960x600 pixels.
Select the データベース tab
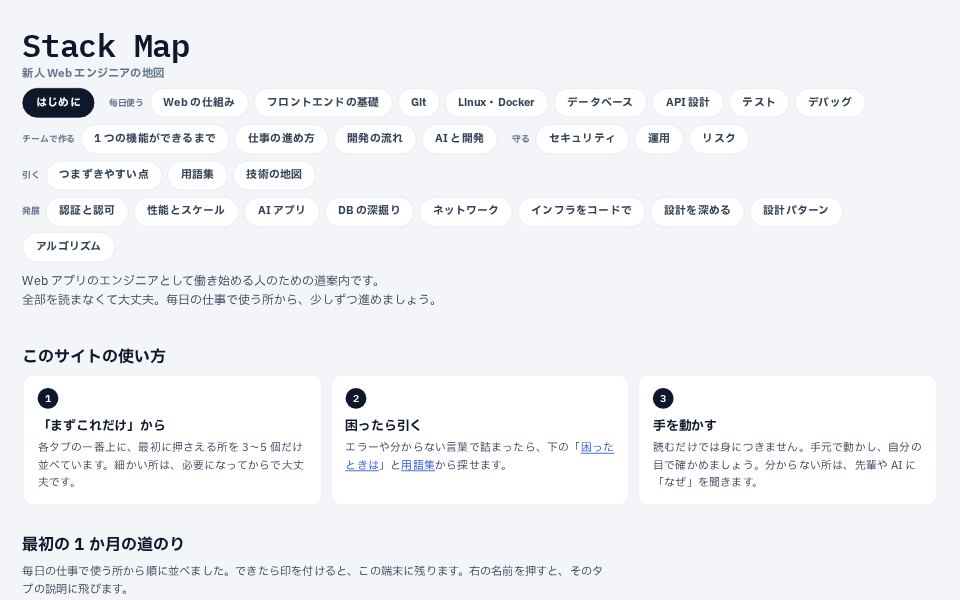pyautogui.click(x=600, y=102)
